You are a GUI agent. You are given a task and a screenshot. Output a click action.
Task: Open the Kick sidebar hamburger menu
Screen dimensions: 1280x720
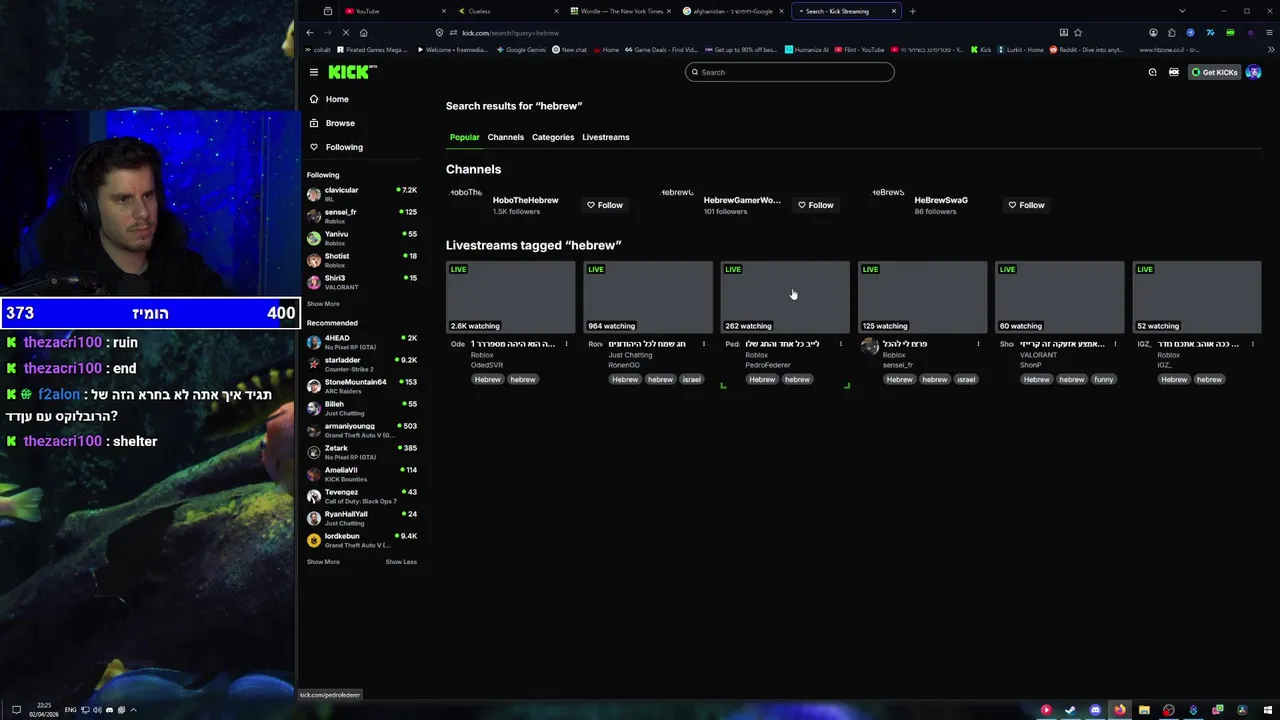pos(314,72)
